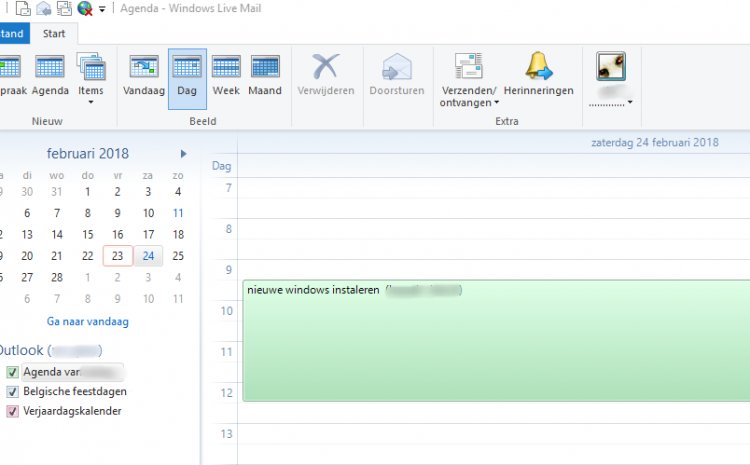Viewport: 750px width, 465px height.
Task: Expand the Verzenden/ontvangen dropdown
Action: point(469,101)
